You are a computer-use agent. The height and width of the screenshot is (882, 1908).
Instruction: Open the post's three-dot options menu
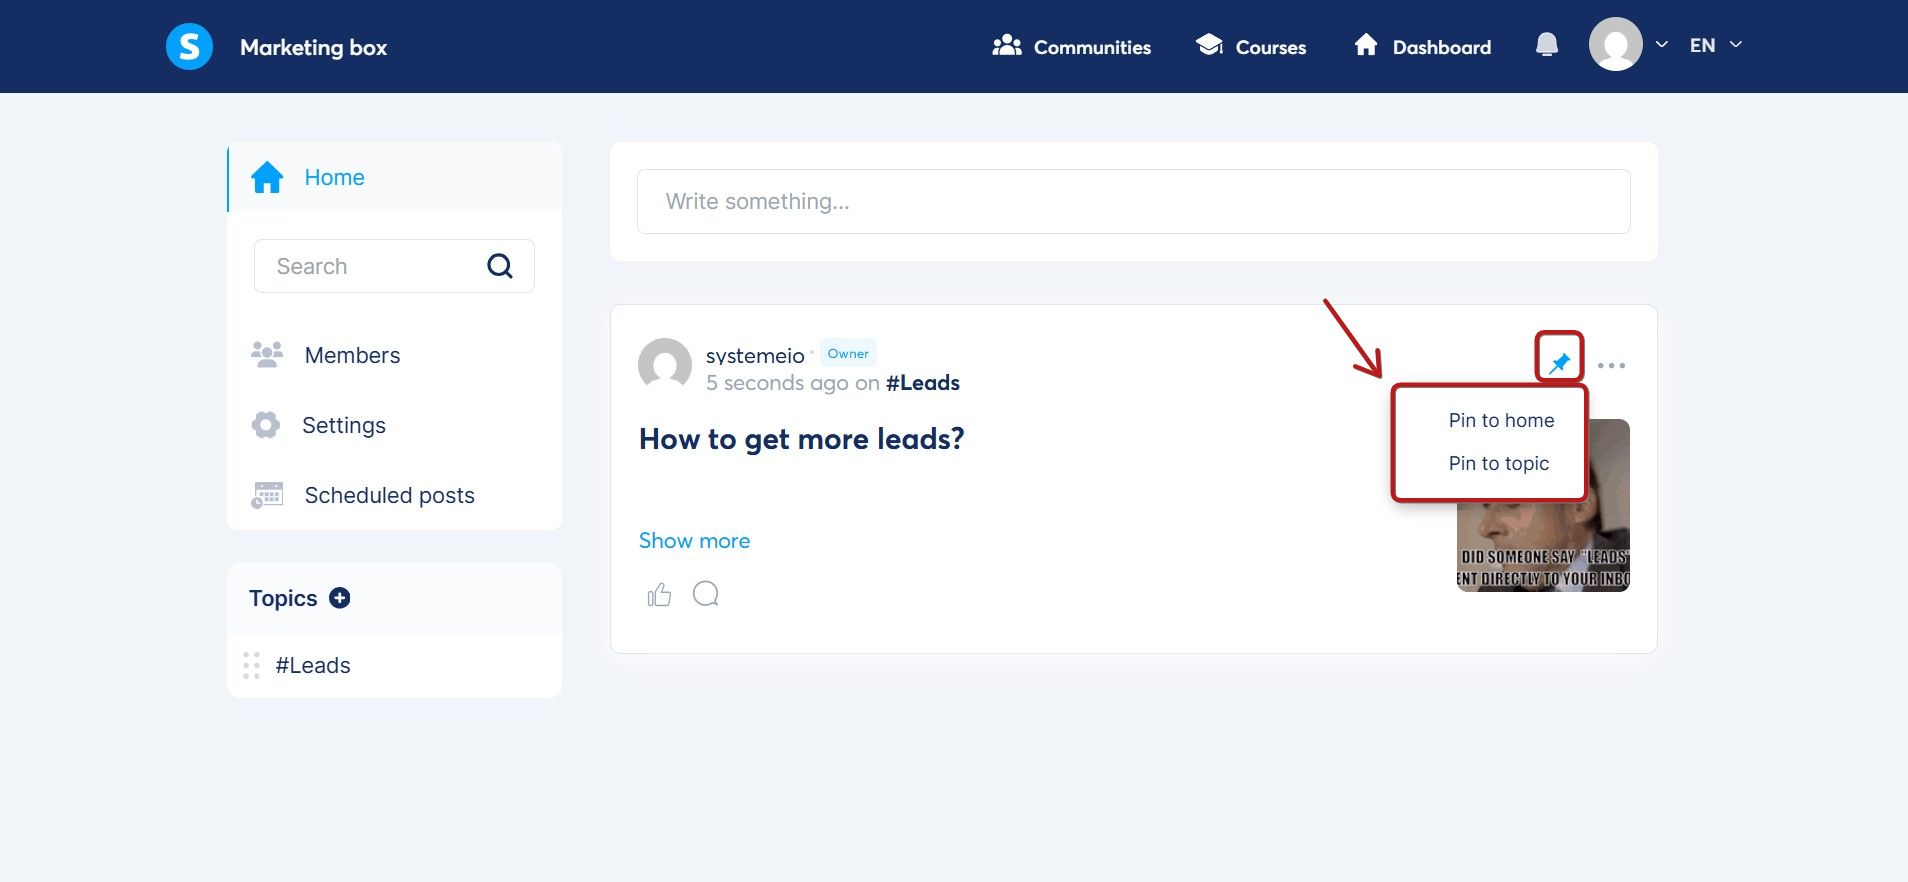pos(1611,366)
